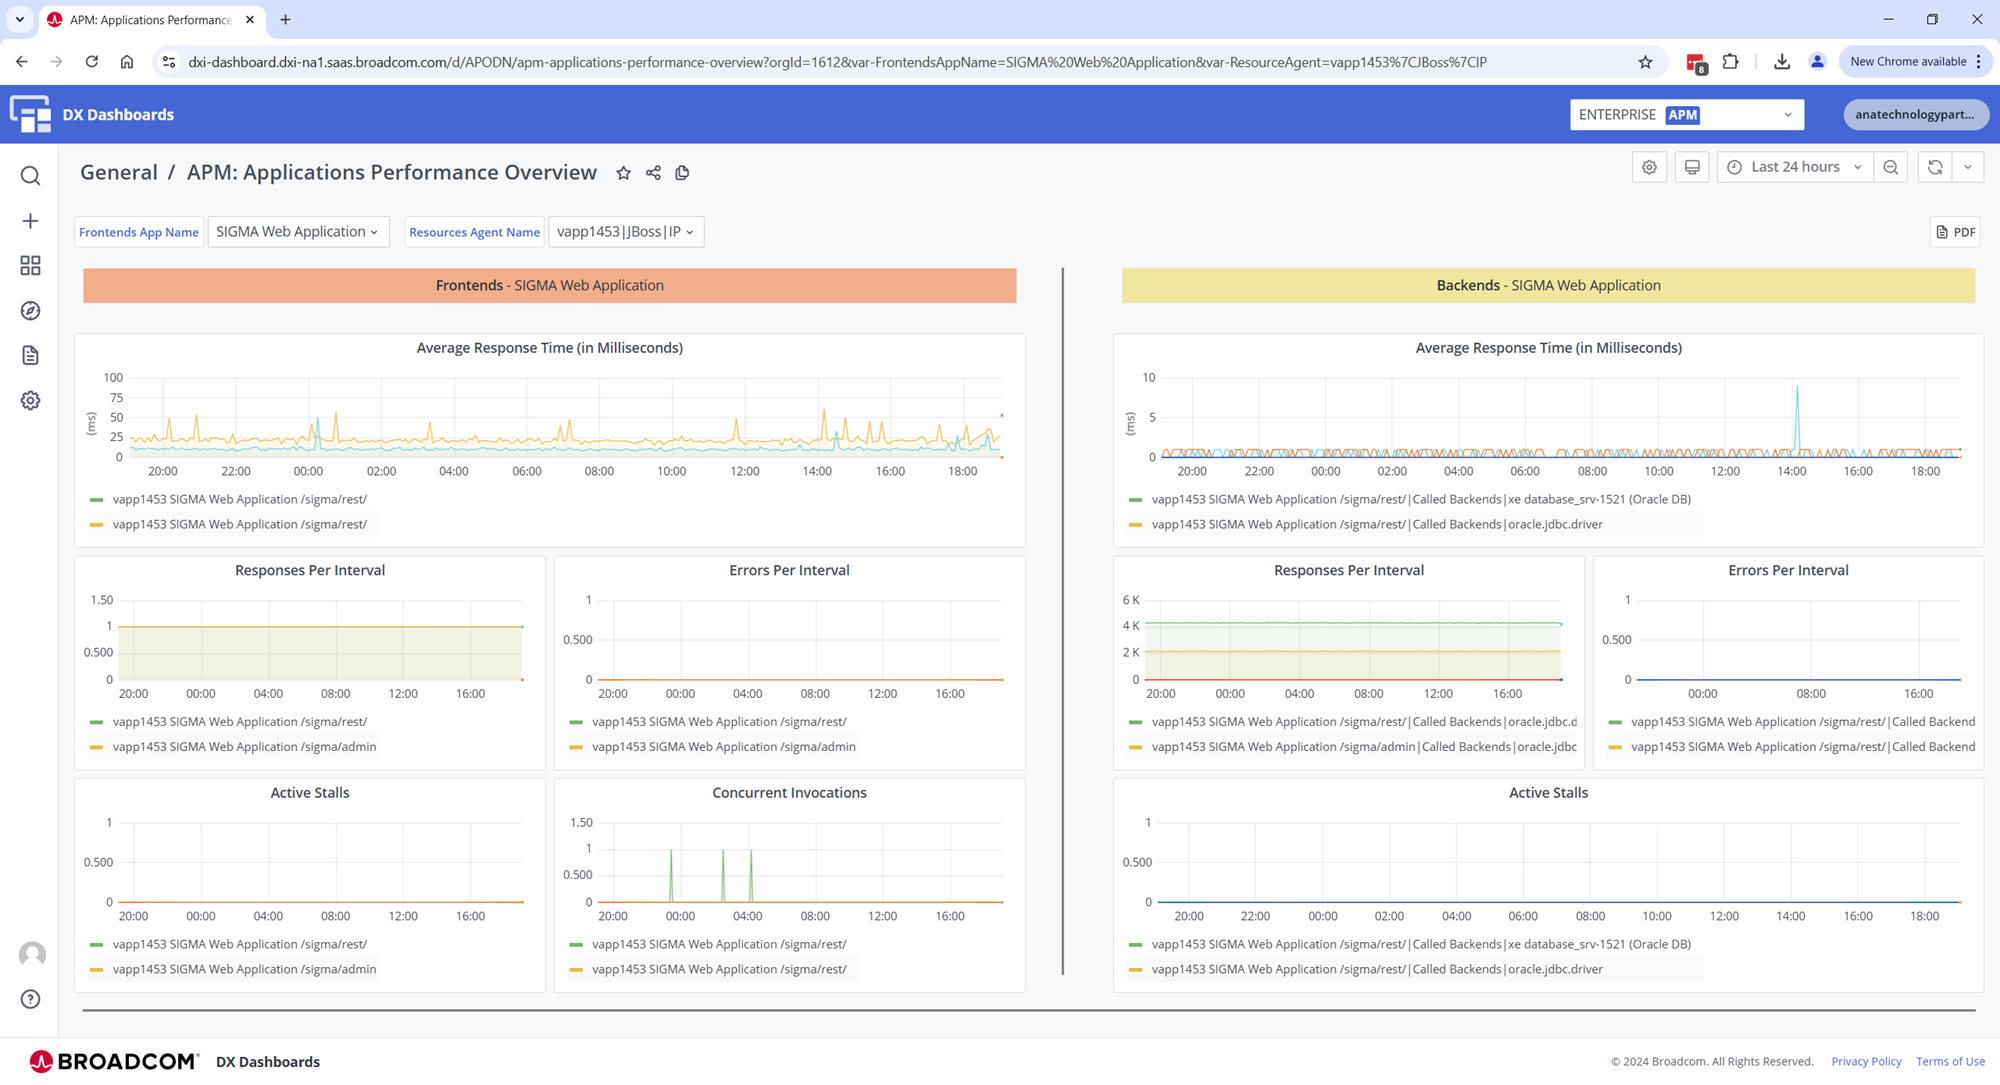Open the search icon in sidebar
Screen dimensions: 2000x1085
pyautogui.click(x=30, y=176)
